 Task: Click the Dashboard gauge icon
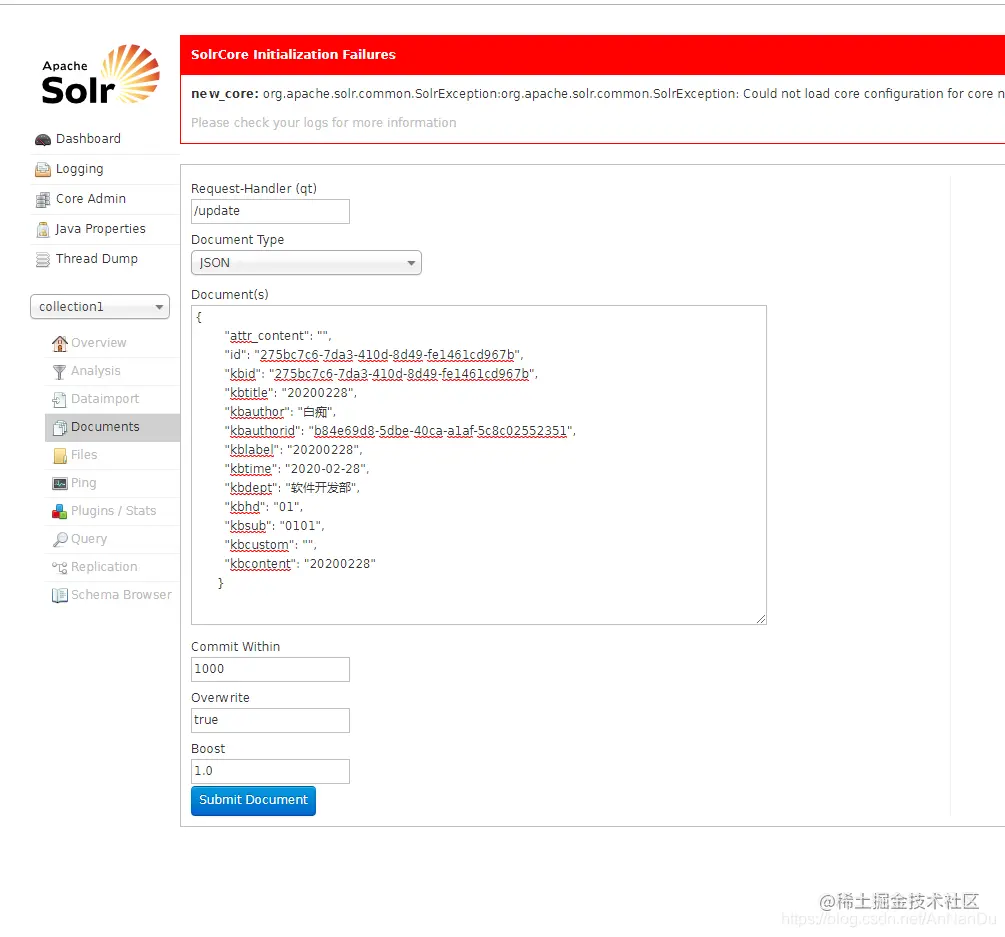(x=42, y=140)
